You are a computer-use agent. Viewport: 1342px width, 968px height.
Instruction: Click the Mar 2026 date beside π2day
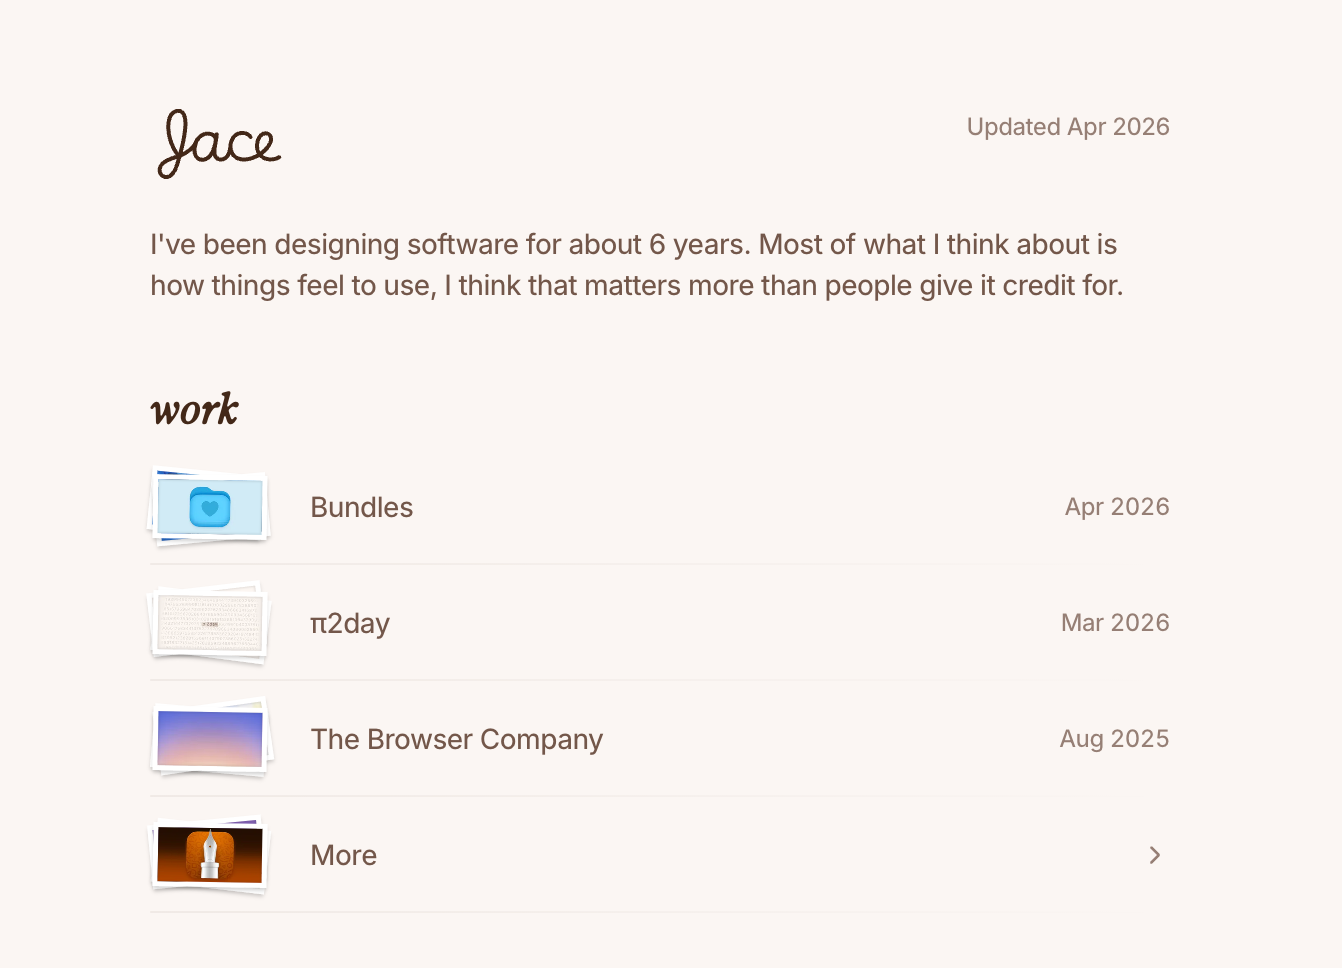coord(1115,623)
